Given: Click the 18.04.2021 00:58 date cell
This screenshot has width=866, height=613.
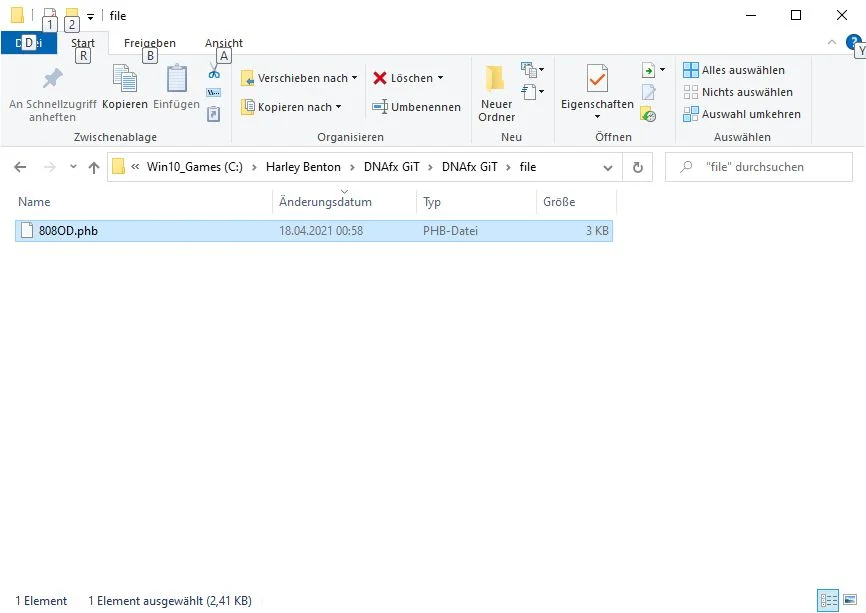Looking at the screenshot, I should (321, 231).
